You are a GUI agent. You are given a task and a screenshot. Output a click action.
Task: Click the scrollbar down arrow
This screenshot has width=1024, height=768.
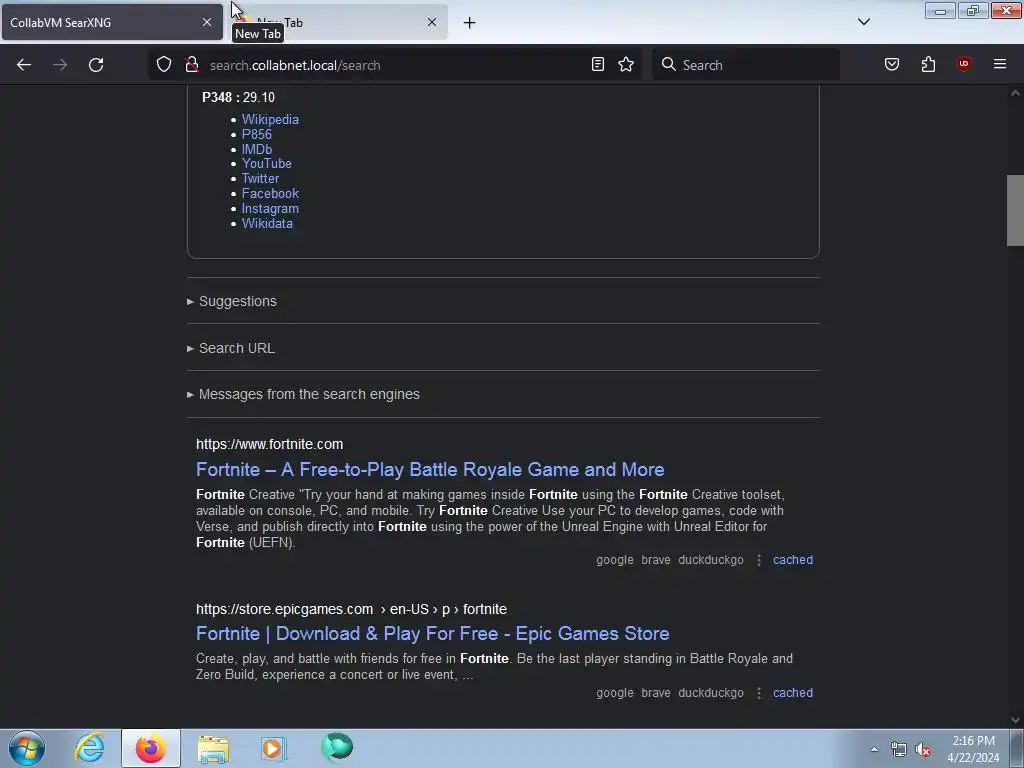pos(1015,720)
